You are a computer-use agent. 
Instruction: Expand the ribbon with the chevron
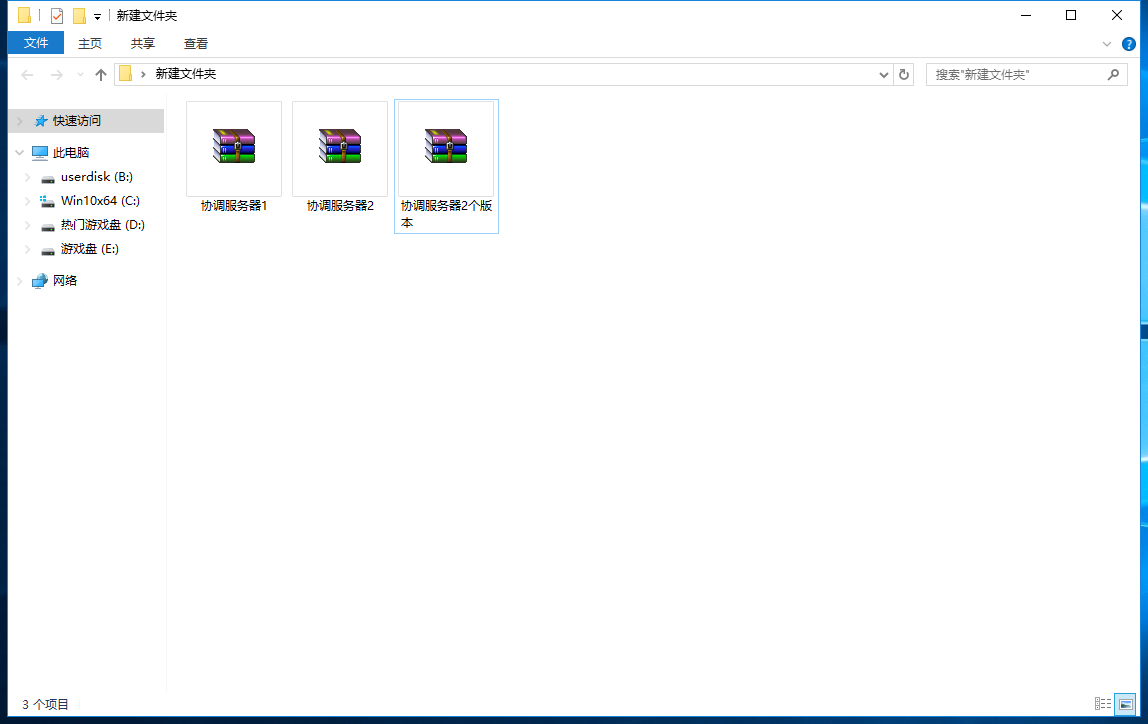click(x=1107, y=44)
